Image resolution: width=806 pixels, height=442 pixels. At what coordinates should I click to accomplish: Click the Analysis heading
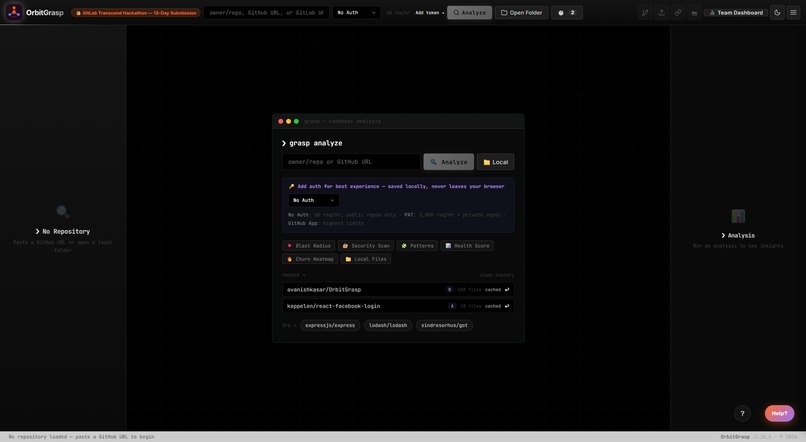(x=738, y=235)
